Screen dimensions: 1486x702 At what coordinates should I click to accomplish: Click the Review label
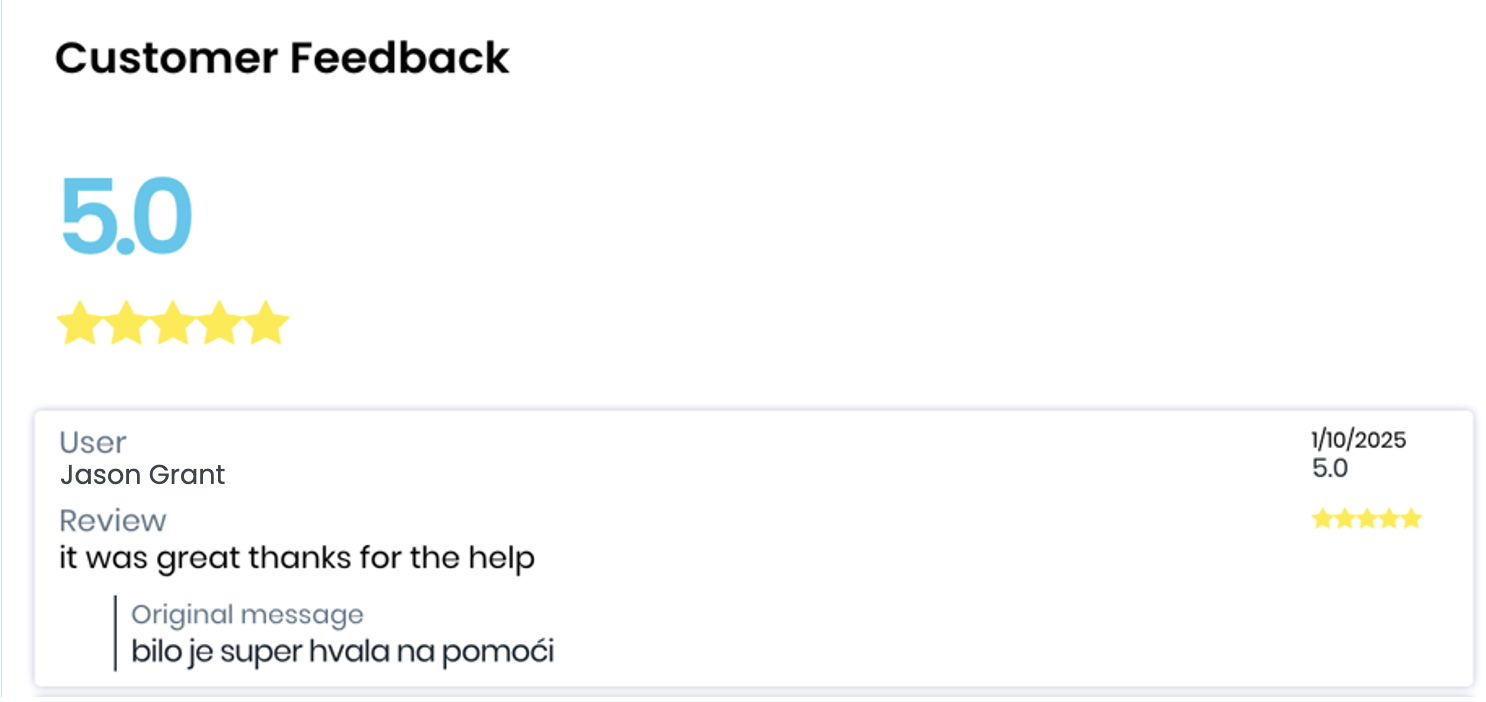point(113,520)
